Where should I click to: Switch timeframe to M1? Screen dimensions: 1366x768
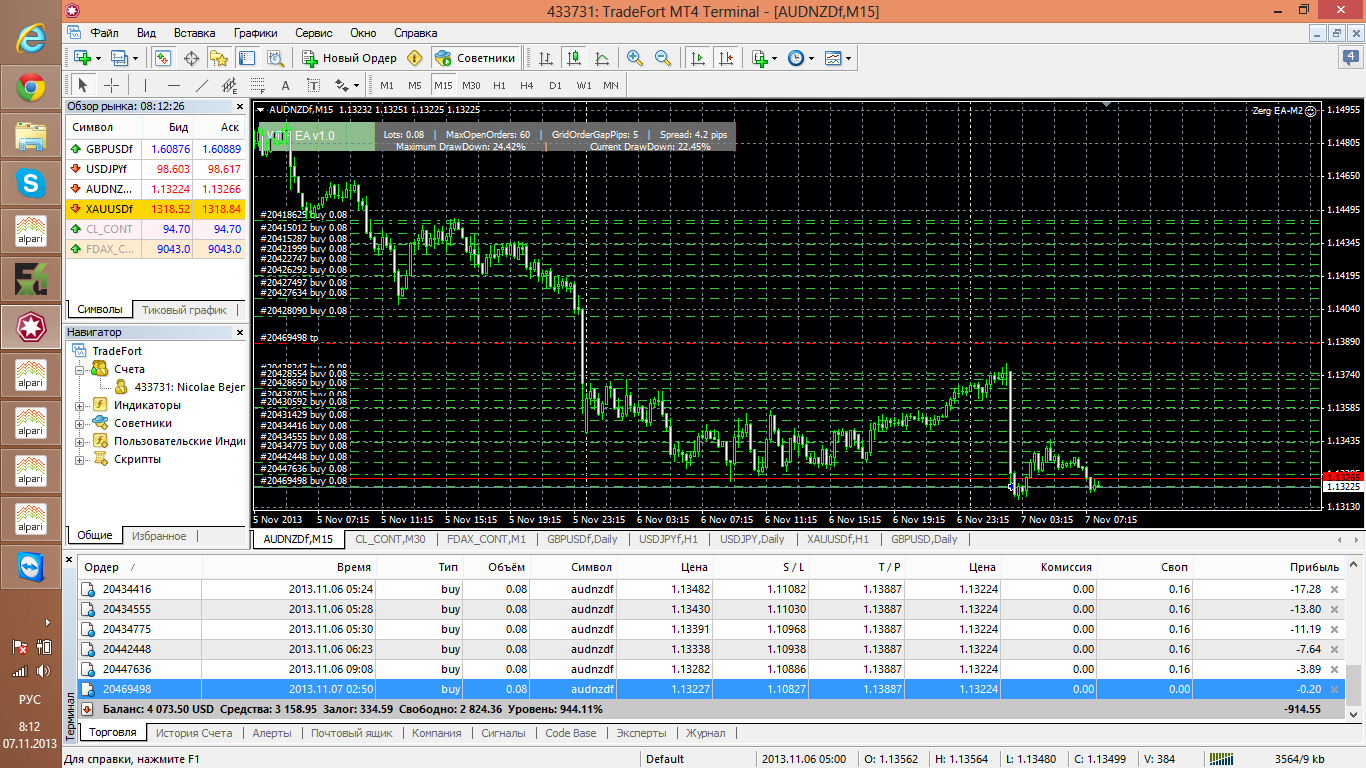(387, 85)
